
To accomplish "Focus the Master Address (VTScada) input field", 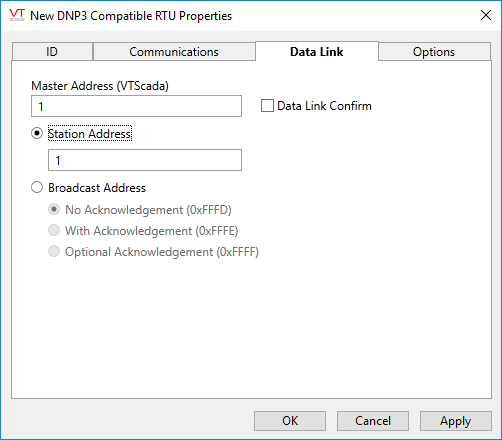I will coord(136,106).
